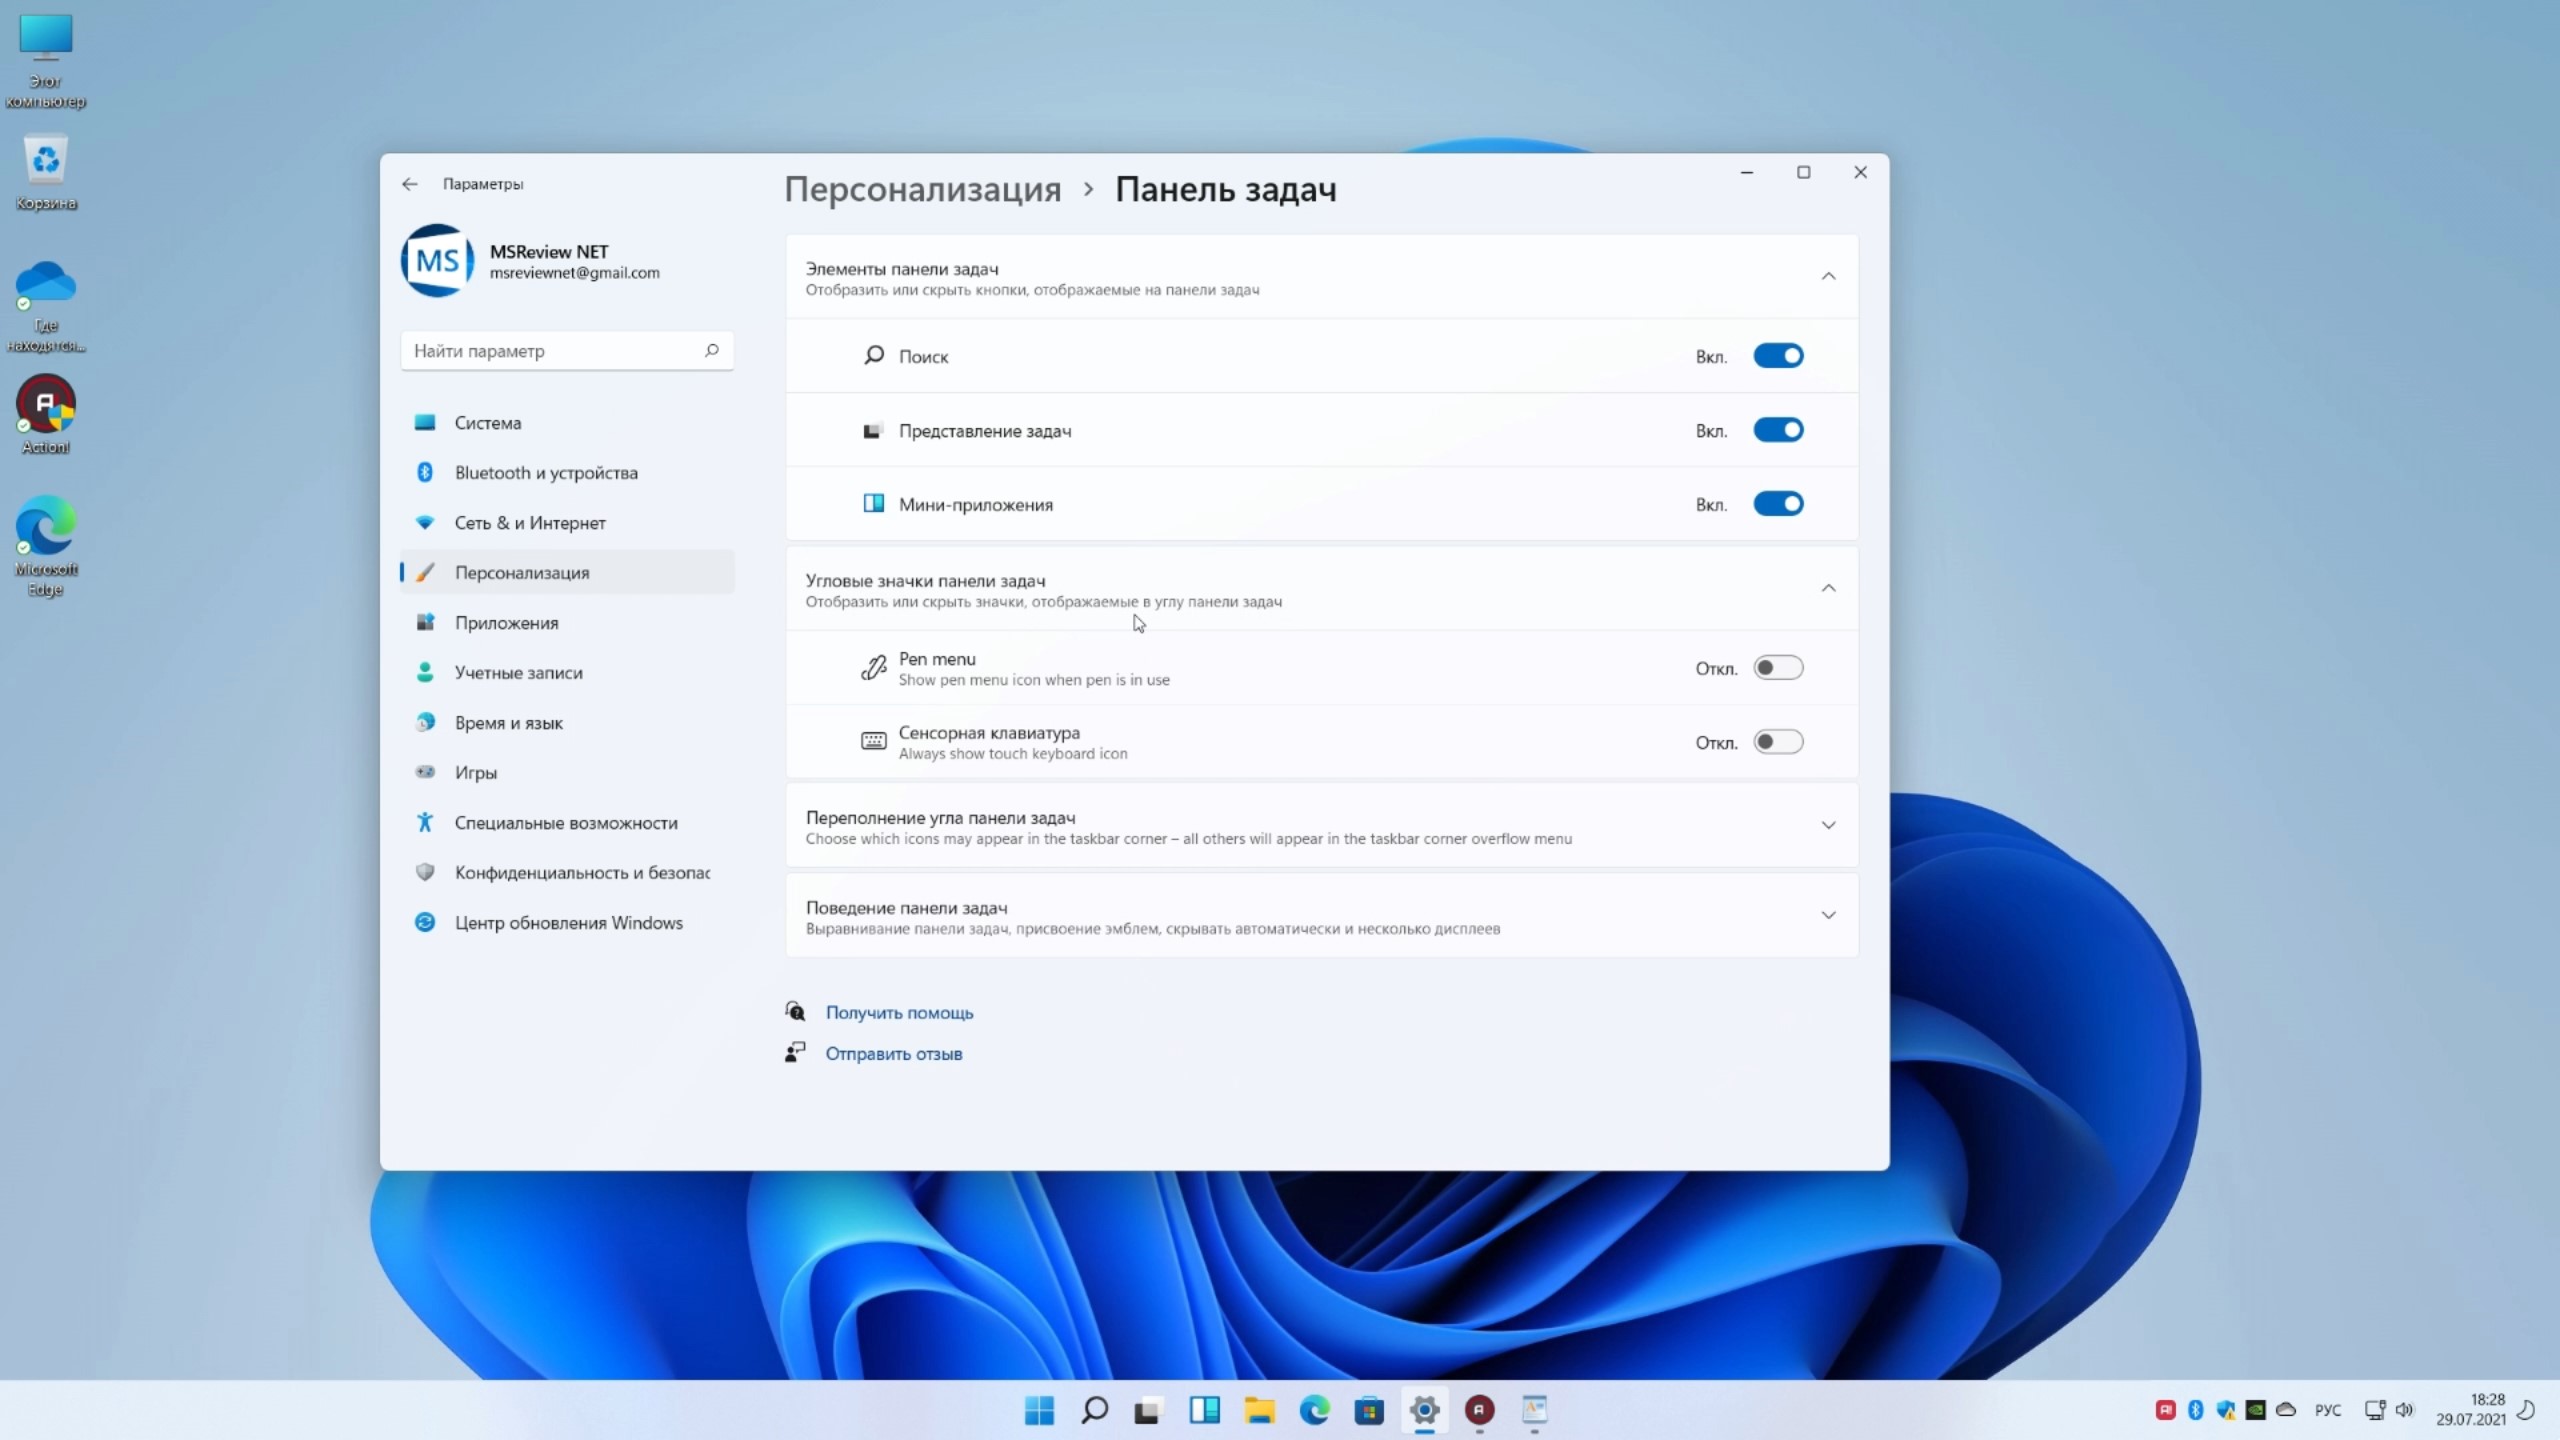Expand Переполнение угла панели задач
This screenshot has width=2560, height=1440.
coord(1828,826)
